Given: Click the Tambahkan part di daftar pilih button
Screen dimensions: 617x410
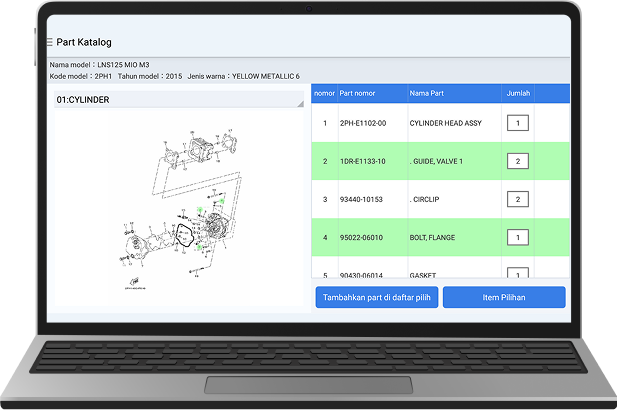Looking at the screenshot, I should pos(376,297).
